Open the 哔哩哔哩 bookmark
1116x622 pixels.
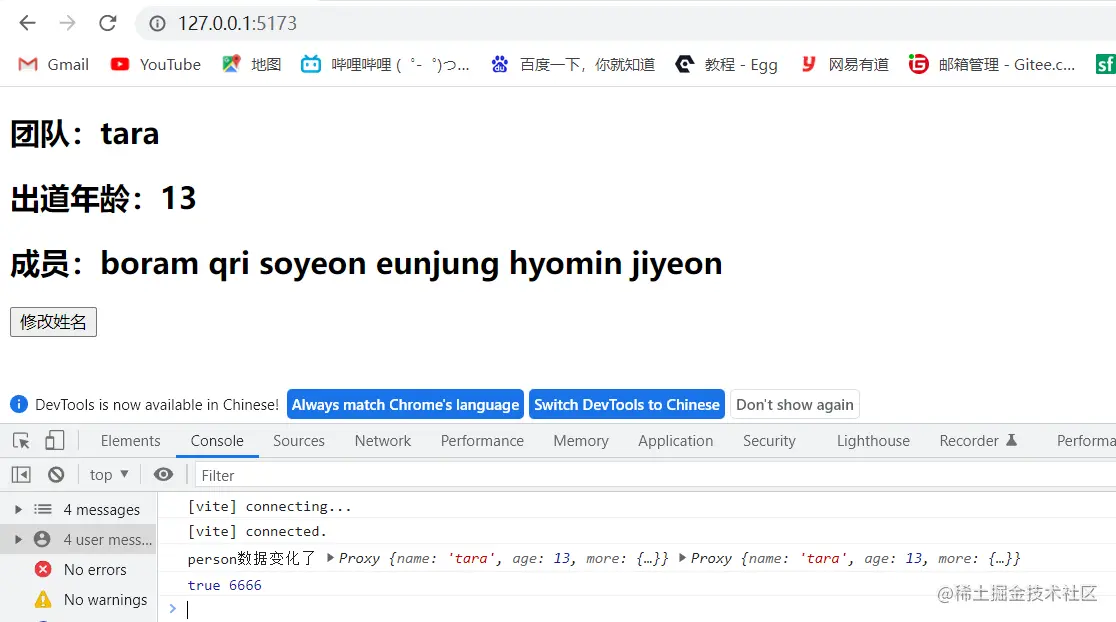coord(385,65)
